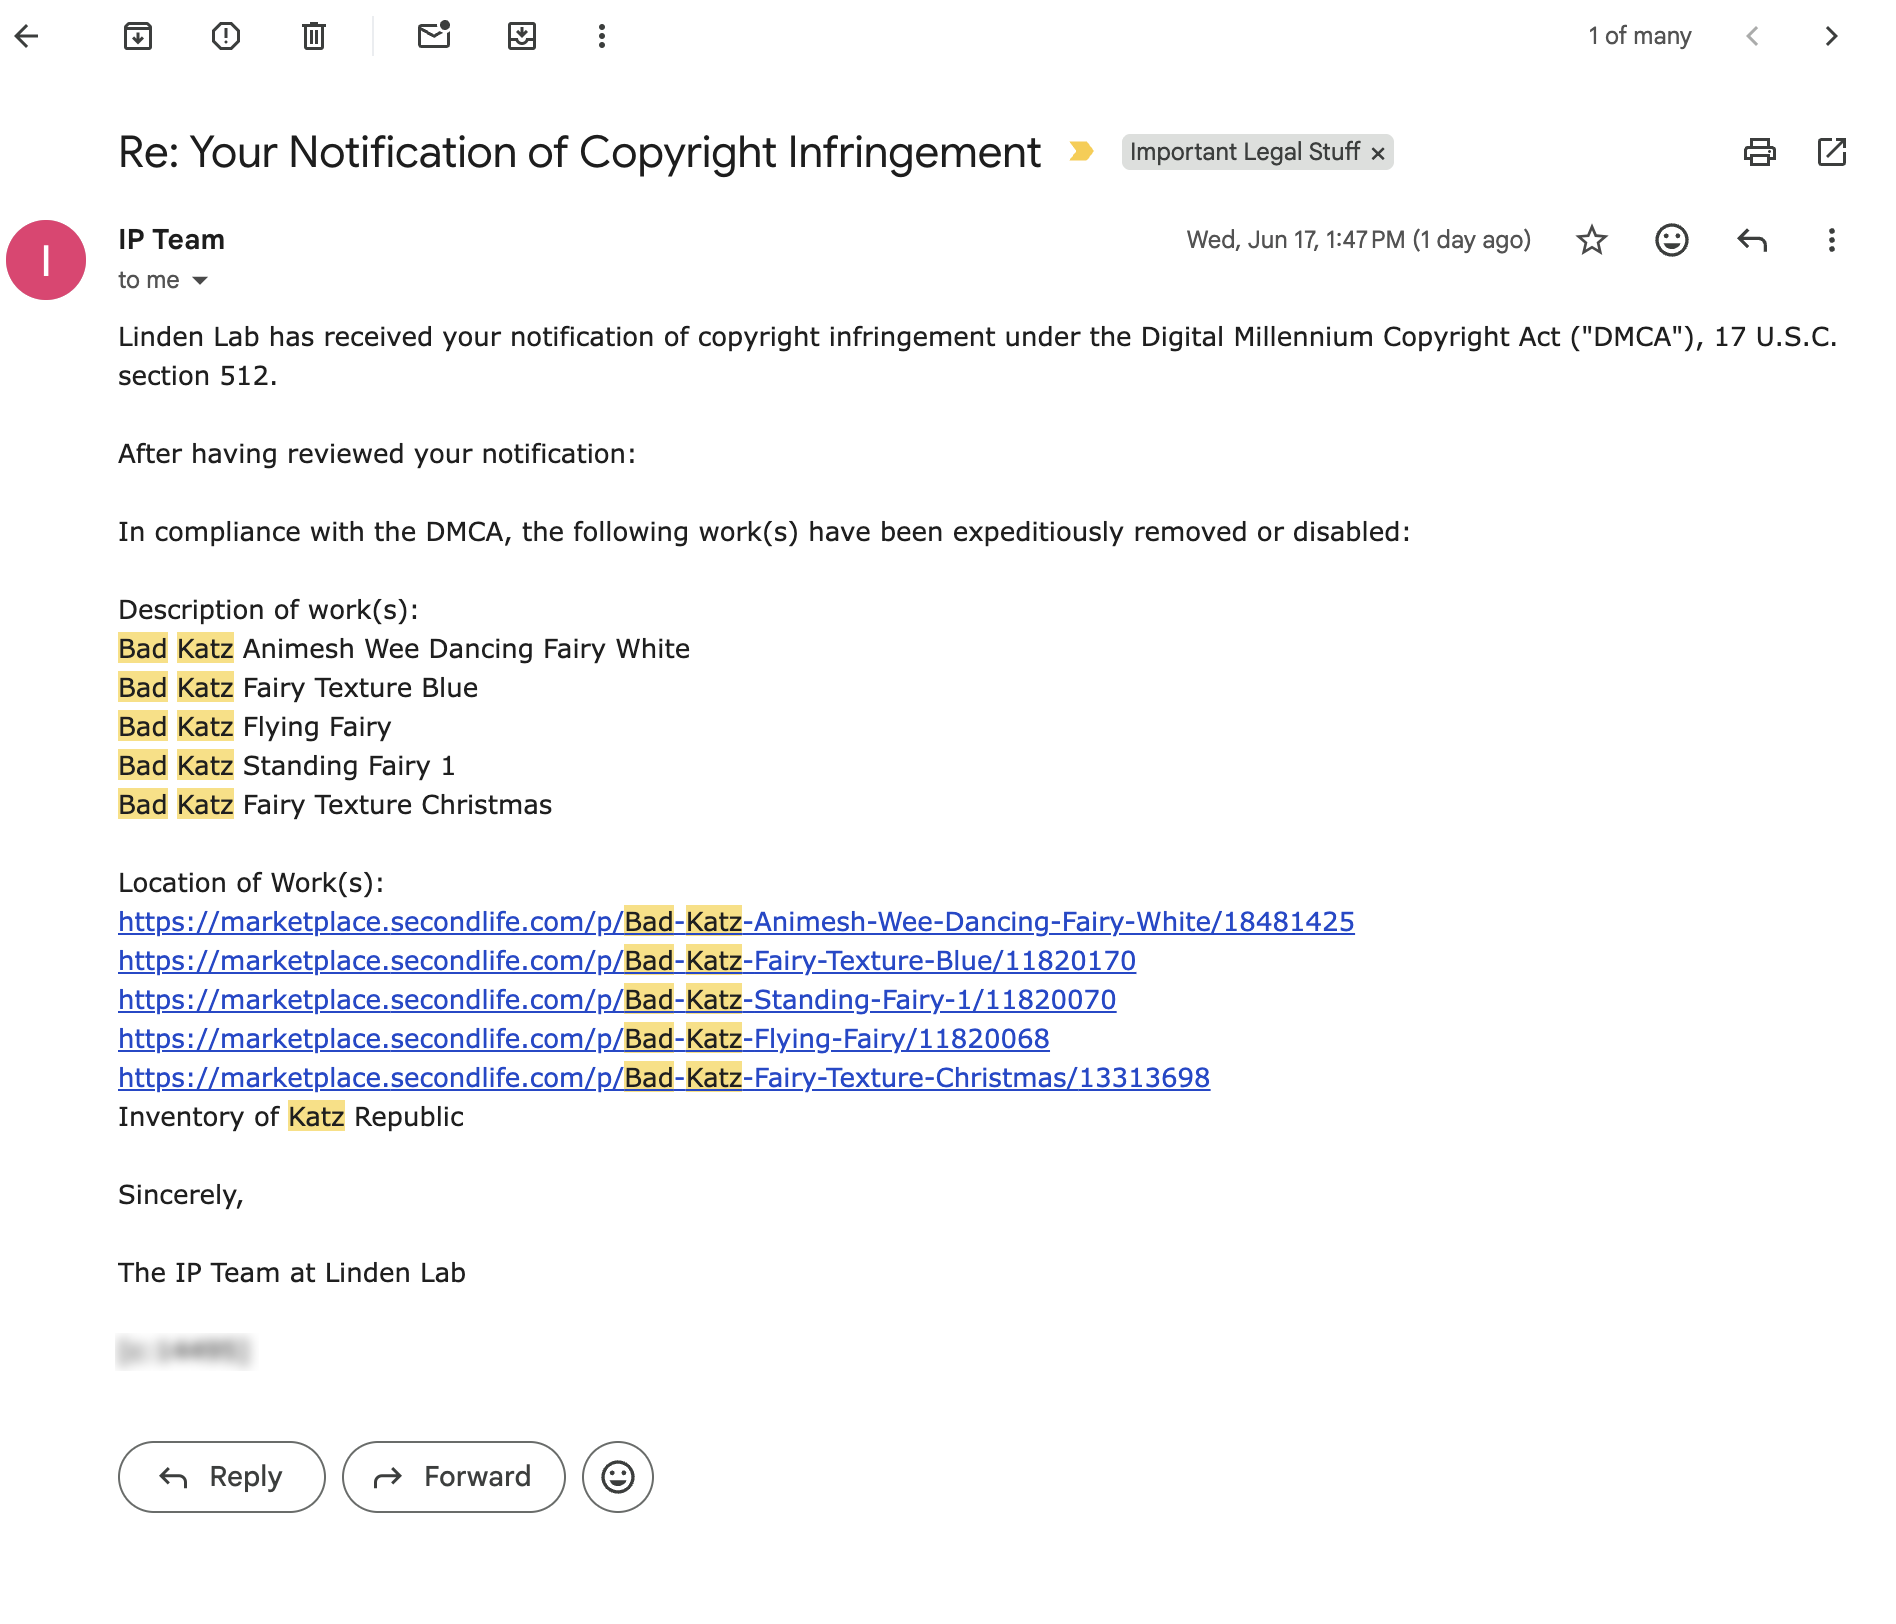Go back to the inbox list

27,37
